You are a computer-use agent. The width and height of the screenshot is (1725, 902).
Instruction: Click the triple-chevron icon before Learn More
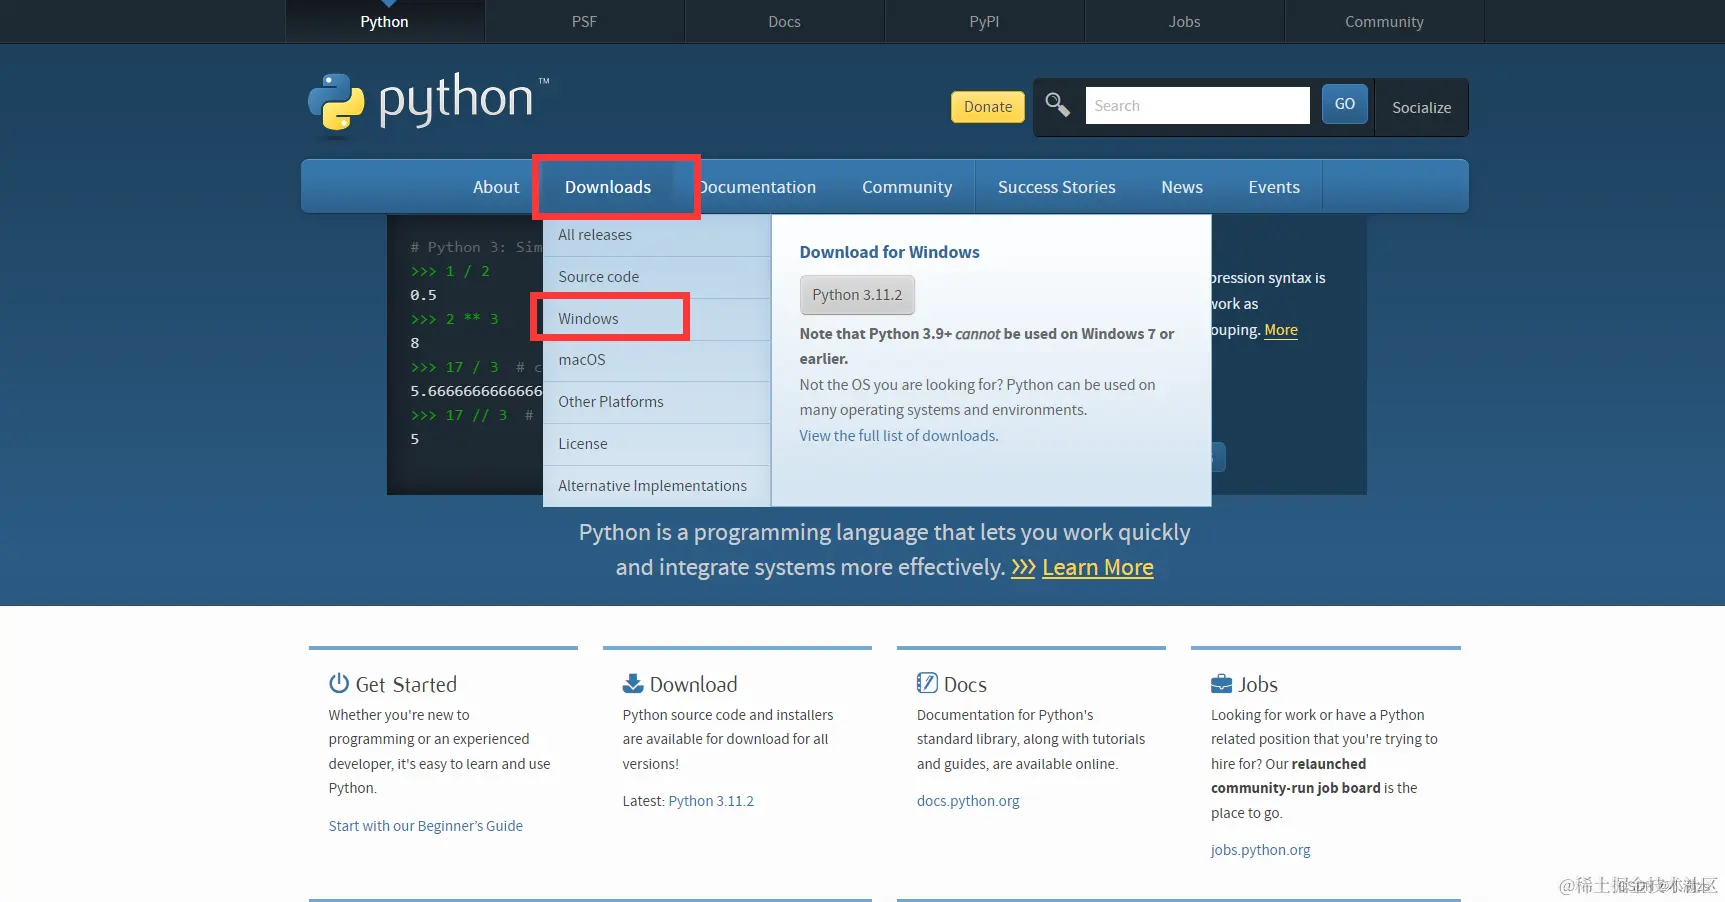1023,568
